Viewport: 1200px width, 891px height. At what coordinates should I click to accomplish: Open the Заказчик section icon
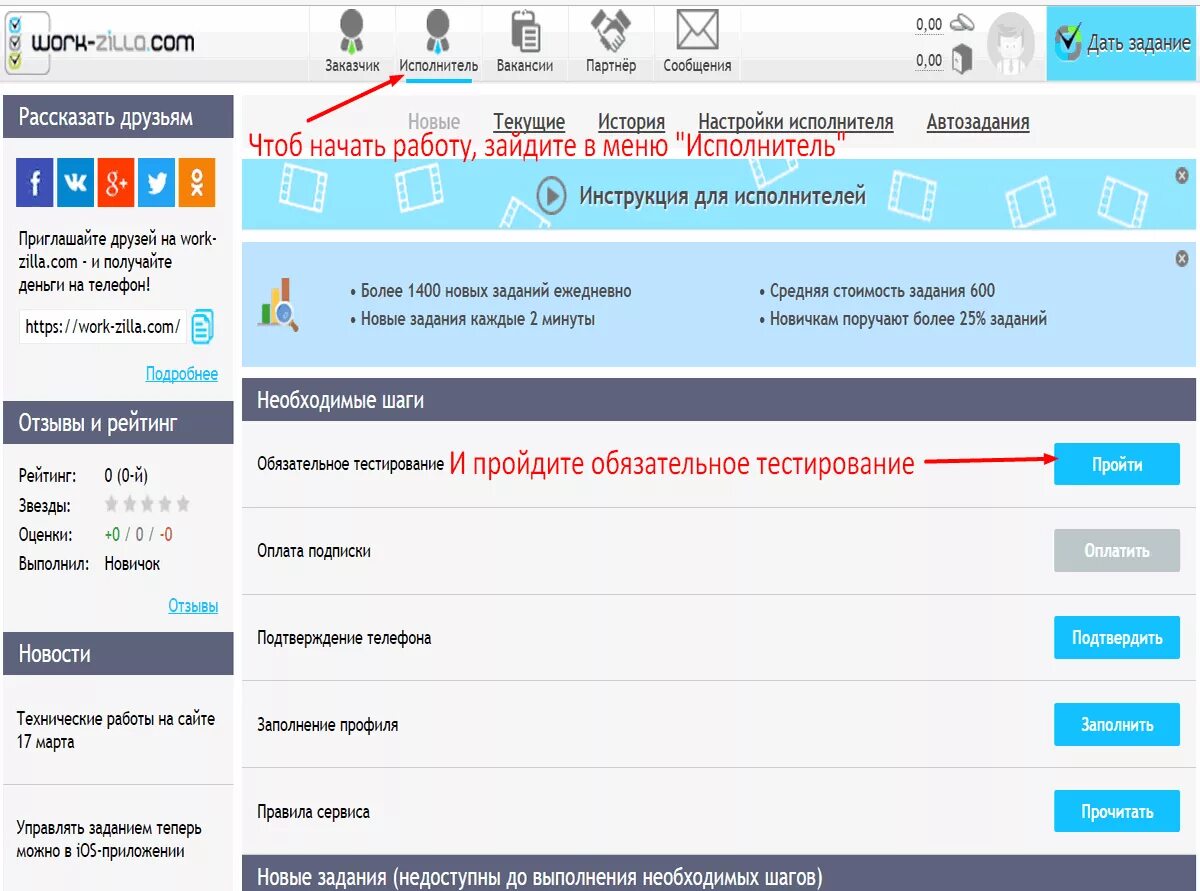[352, 32]
